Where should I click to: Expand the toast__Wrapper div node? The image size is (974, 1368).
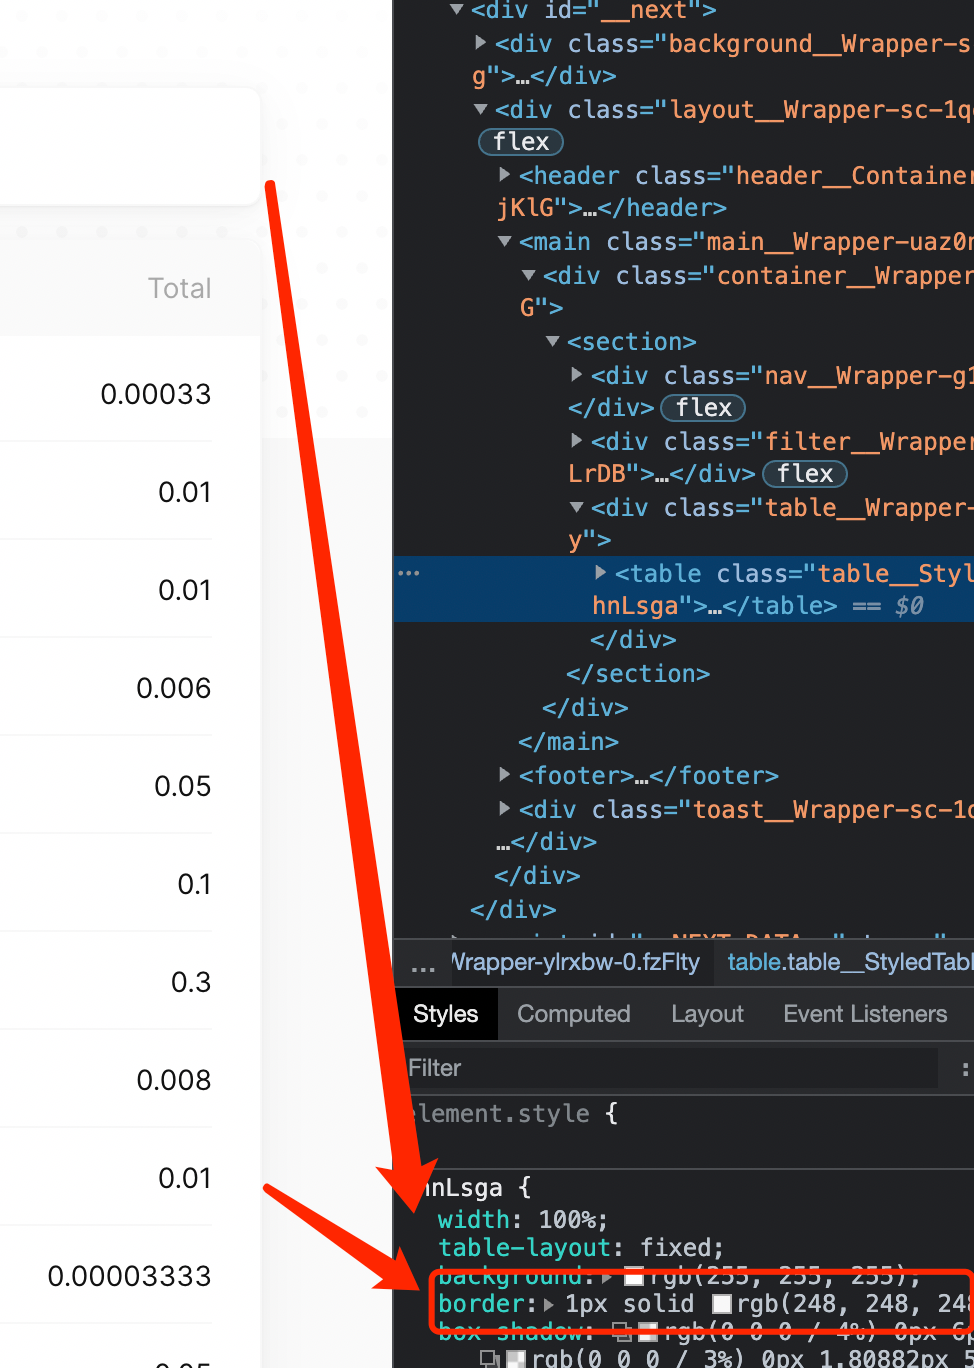tap(505, 809)
